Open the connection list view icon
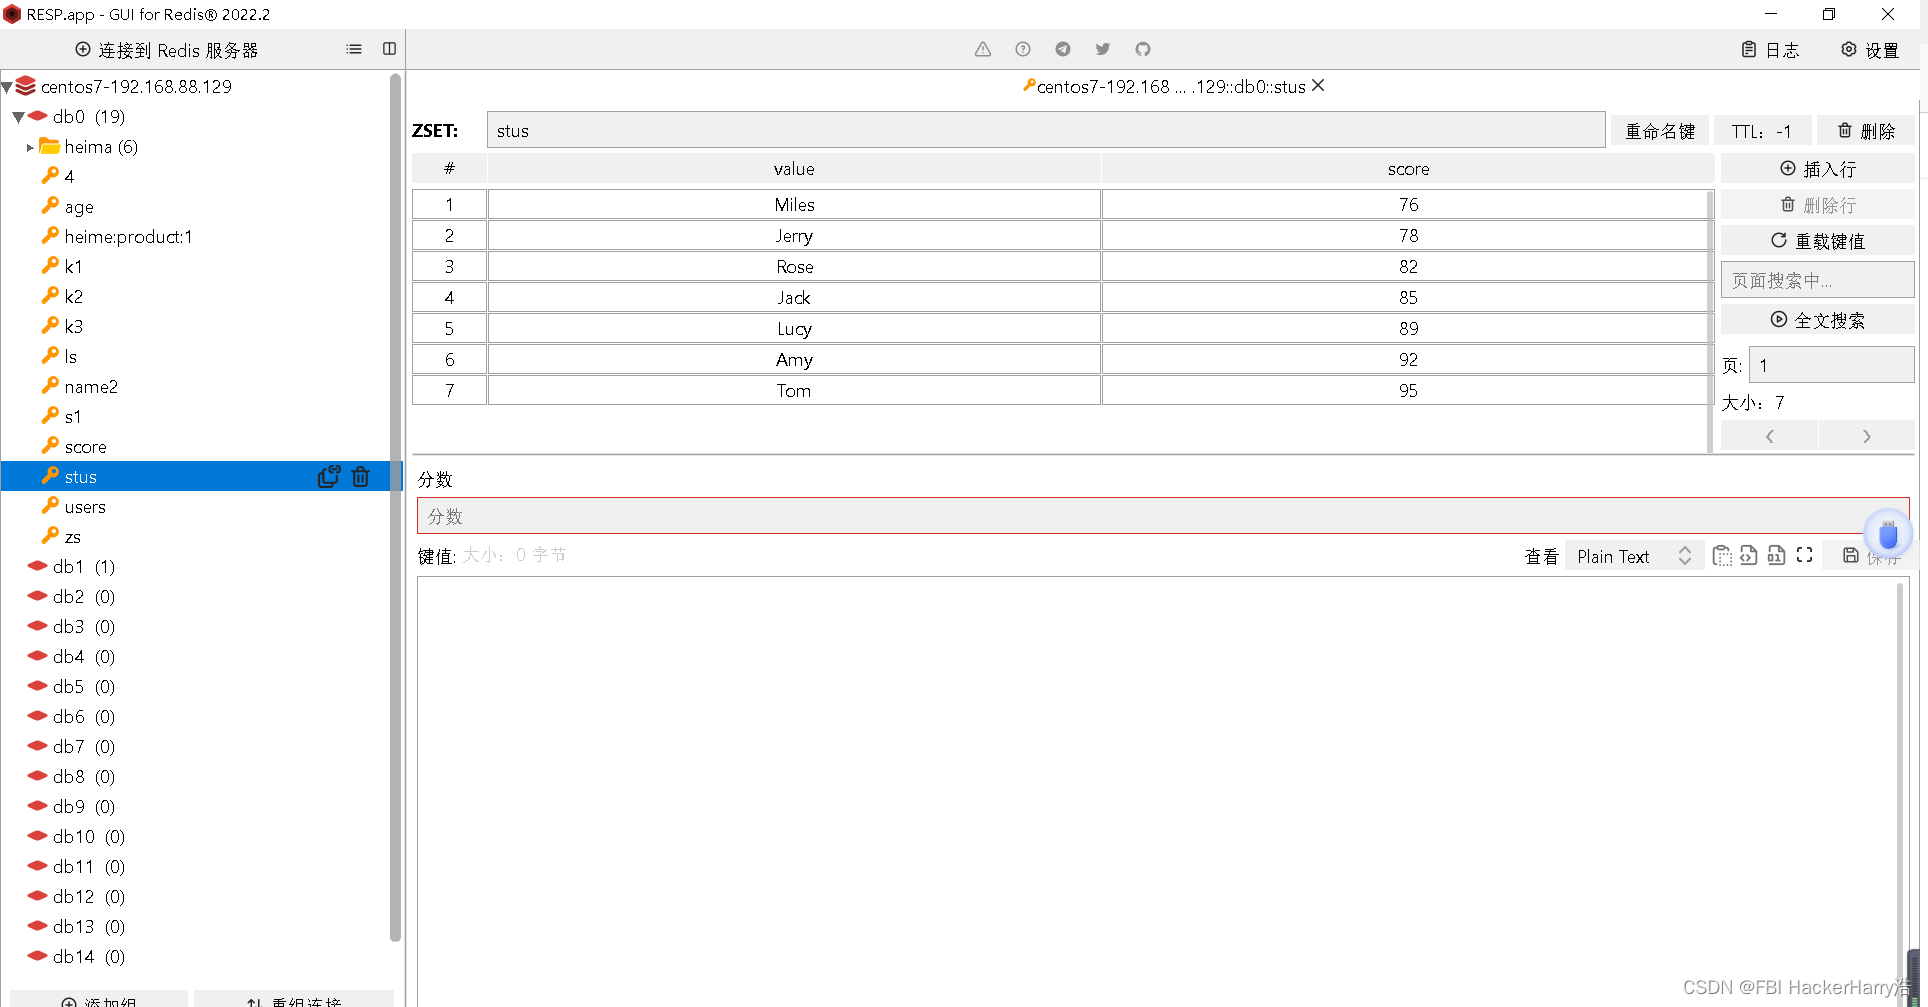The height and width of the screenshot is (1007, 1928). 354,49
